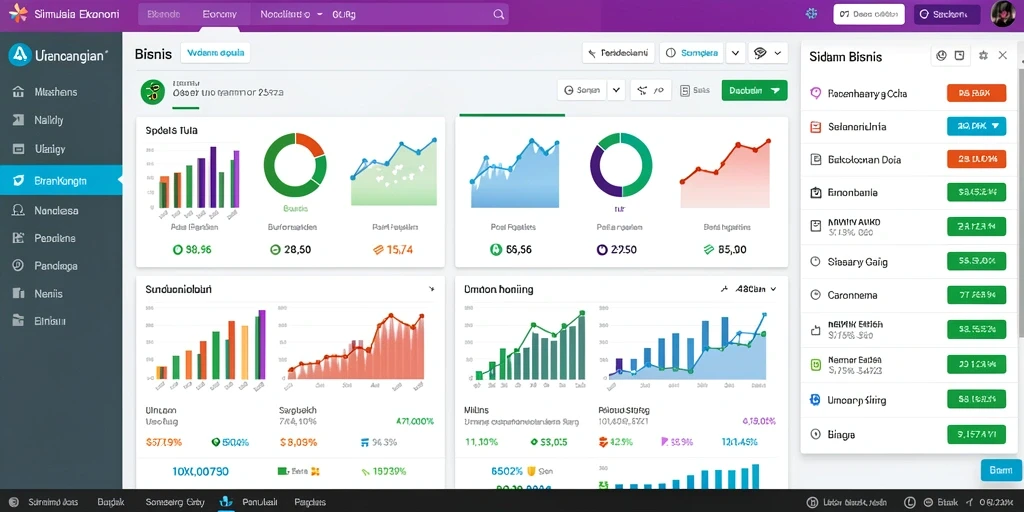
Task: Click the Simulaia Ekonoml pinwheel logo
Action: coord(18,14)
